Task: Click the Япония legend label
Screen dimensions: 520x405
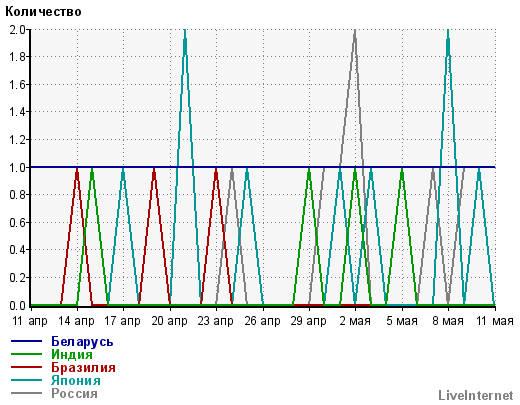Action: coord(76,380)
